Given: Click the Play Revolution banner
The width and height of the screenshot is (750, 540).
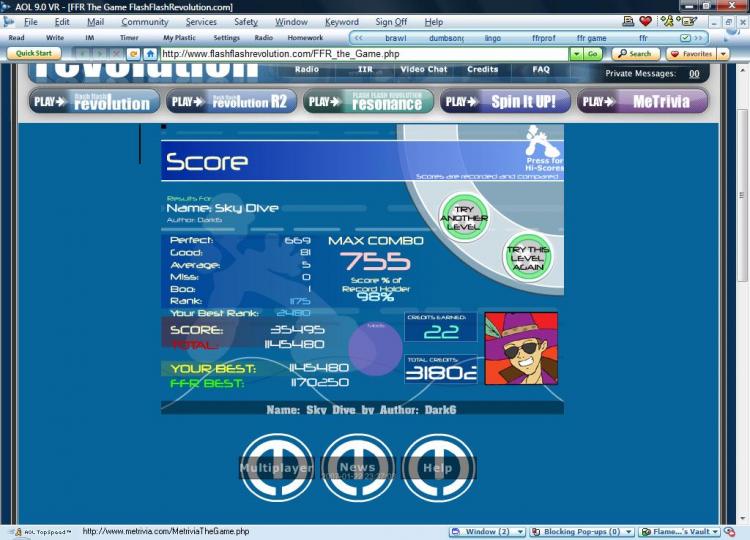Looking at the screenshot, I should pos(94,101).
